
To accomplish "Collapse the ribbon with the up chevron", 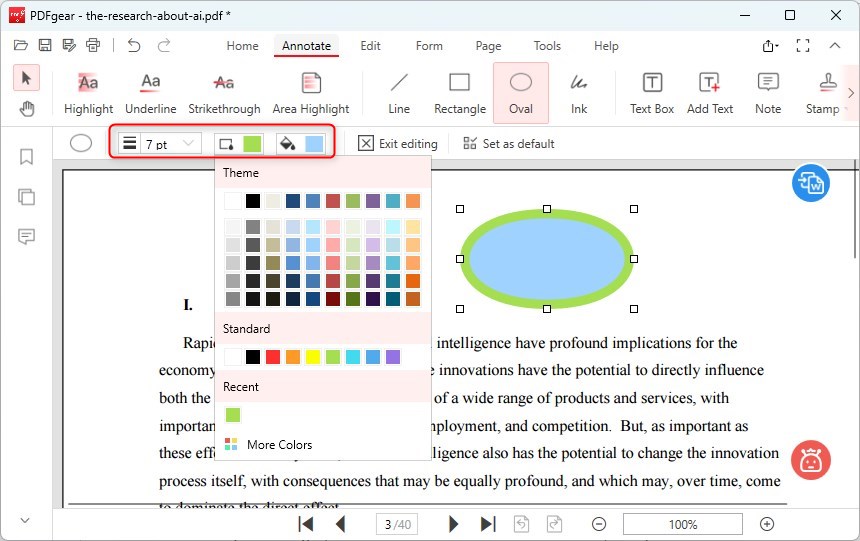I will (x=835, y=46).
